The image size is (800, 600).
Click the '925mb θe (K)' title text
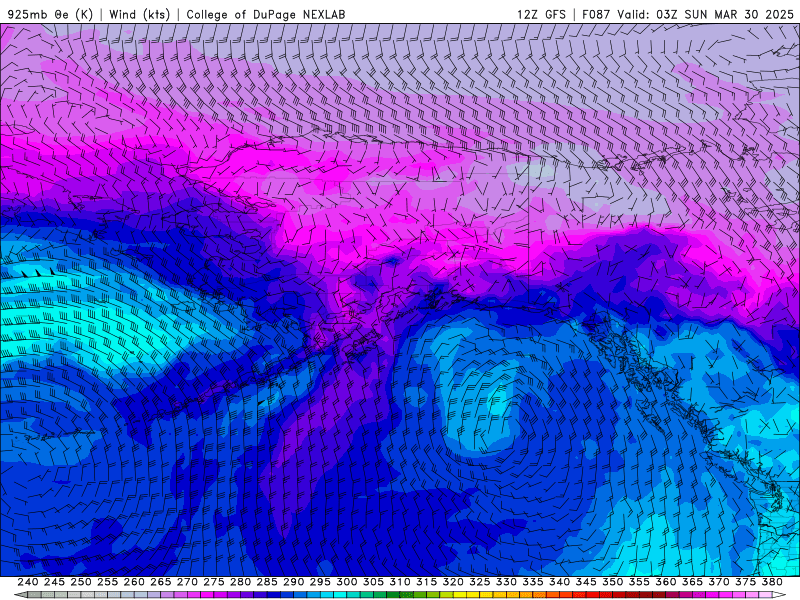[50, 14]
